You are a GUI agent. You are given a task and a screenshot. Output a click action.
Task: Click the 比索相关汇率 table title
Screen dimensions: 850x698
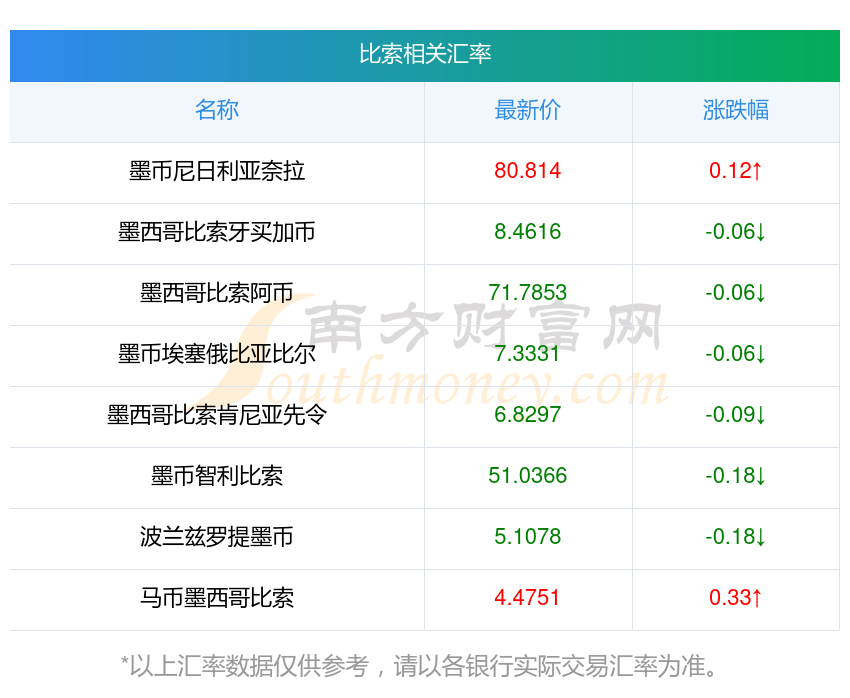425,54
